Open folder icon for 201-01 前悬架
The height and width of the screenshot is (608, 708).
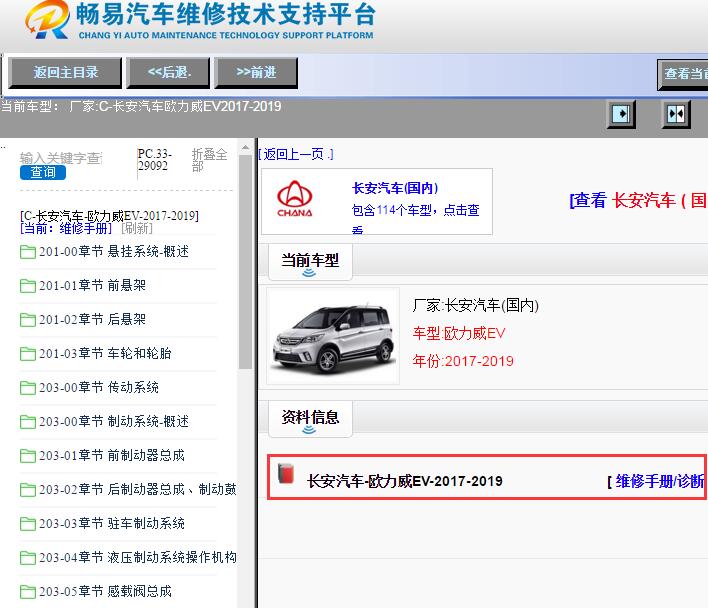coord(28,286)
